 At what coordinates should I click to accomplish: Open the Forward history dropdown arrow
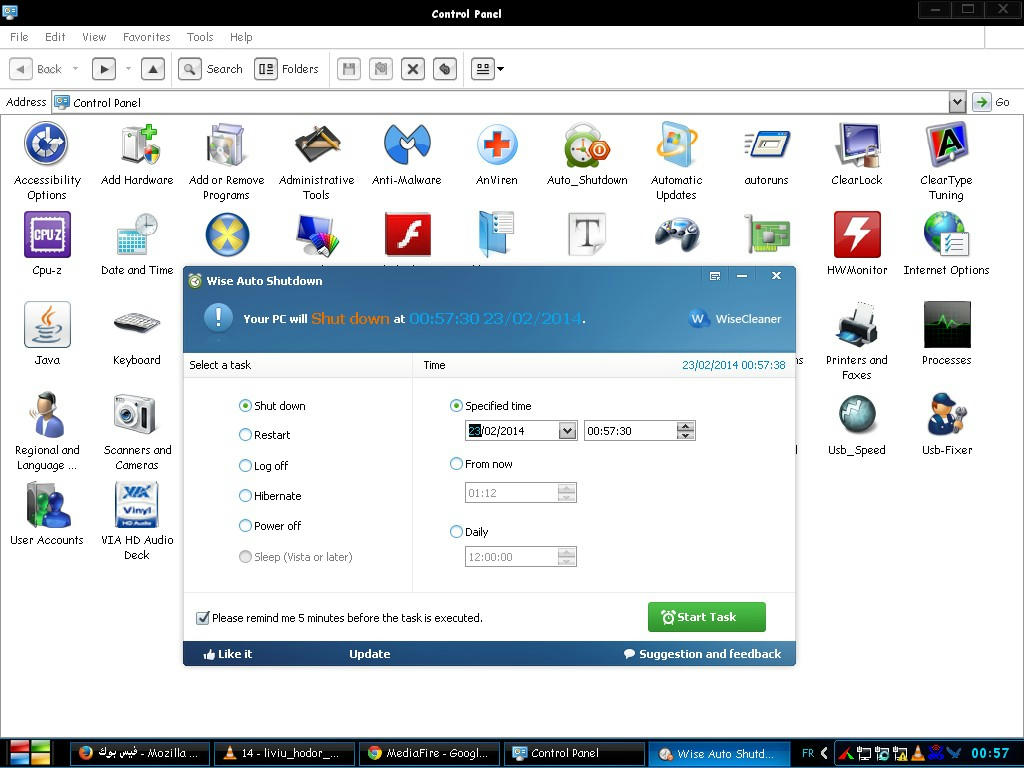pos(128,69)
